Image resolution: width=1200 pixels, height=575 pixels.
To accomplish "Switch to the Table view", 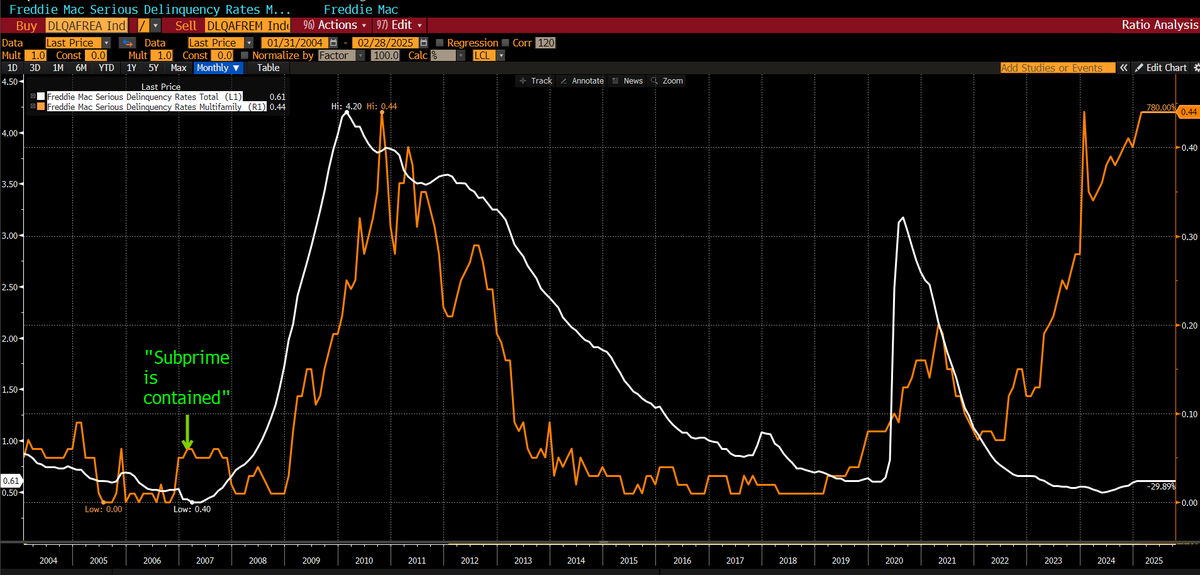I will click(x=268, y=67).
